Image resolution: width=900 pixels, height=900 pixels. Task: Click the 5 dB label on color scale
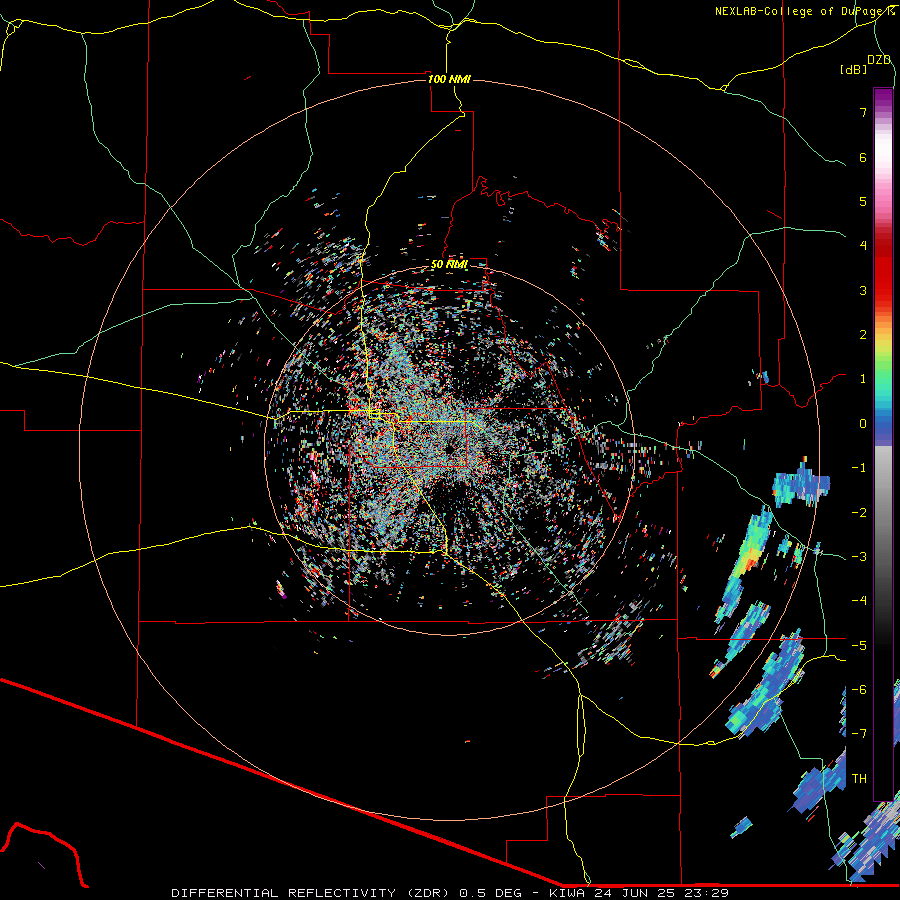[863, 201]
